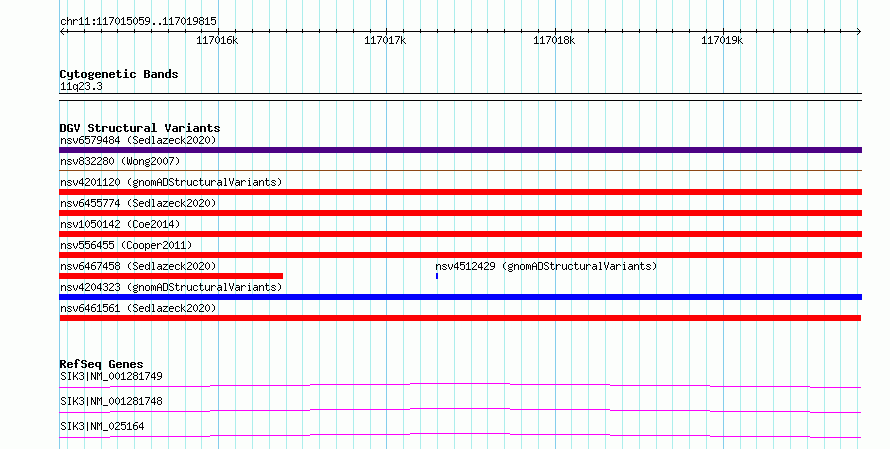
Task: Open nsv6579484 (Sedlazeck2020) variant label
Action: pos(138,140)
